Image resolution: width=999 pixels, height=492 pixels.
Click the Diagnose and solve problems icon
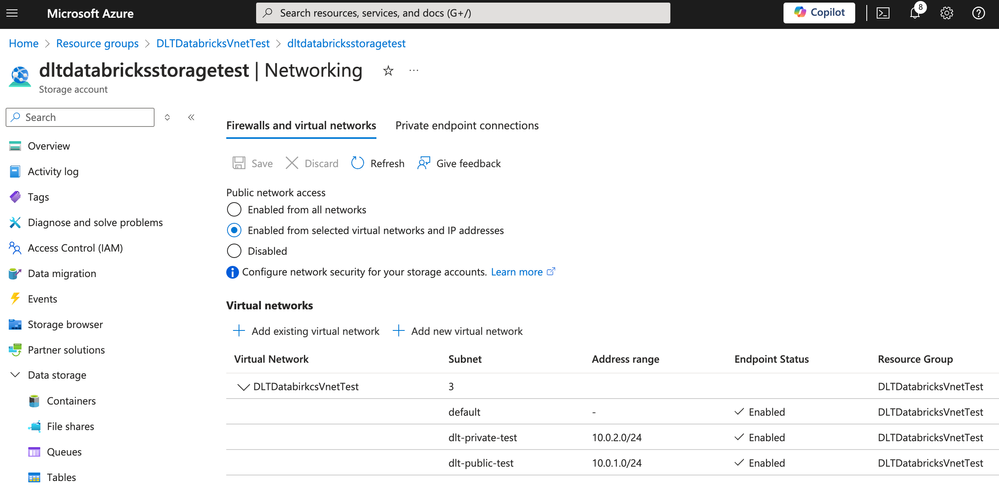pyautogui.click(x=15, y=222)
